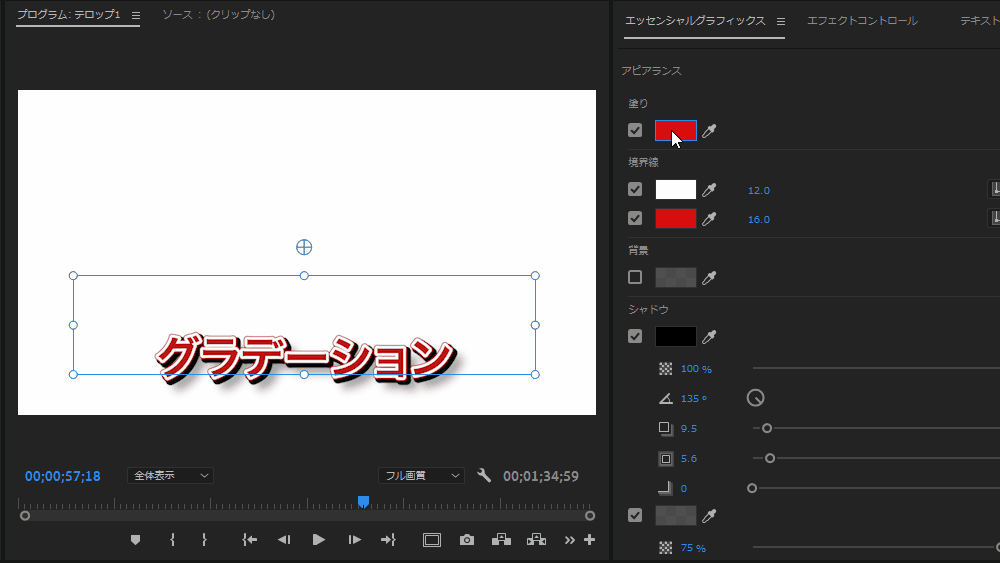Open the Essential Graphics panel menu
Viewport: 1000px width, 563px height.
click(781, 22)
